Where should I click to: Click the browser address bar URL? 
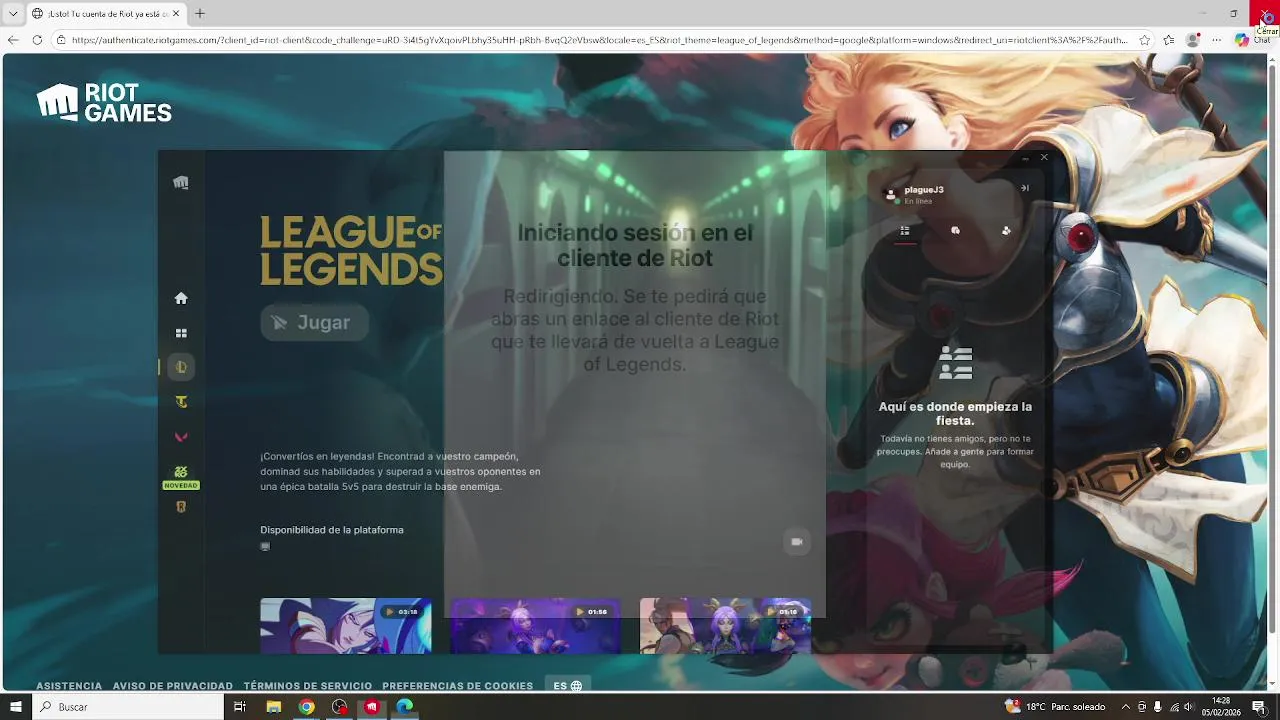(x=600, y=40)
